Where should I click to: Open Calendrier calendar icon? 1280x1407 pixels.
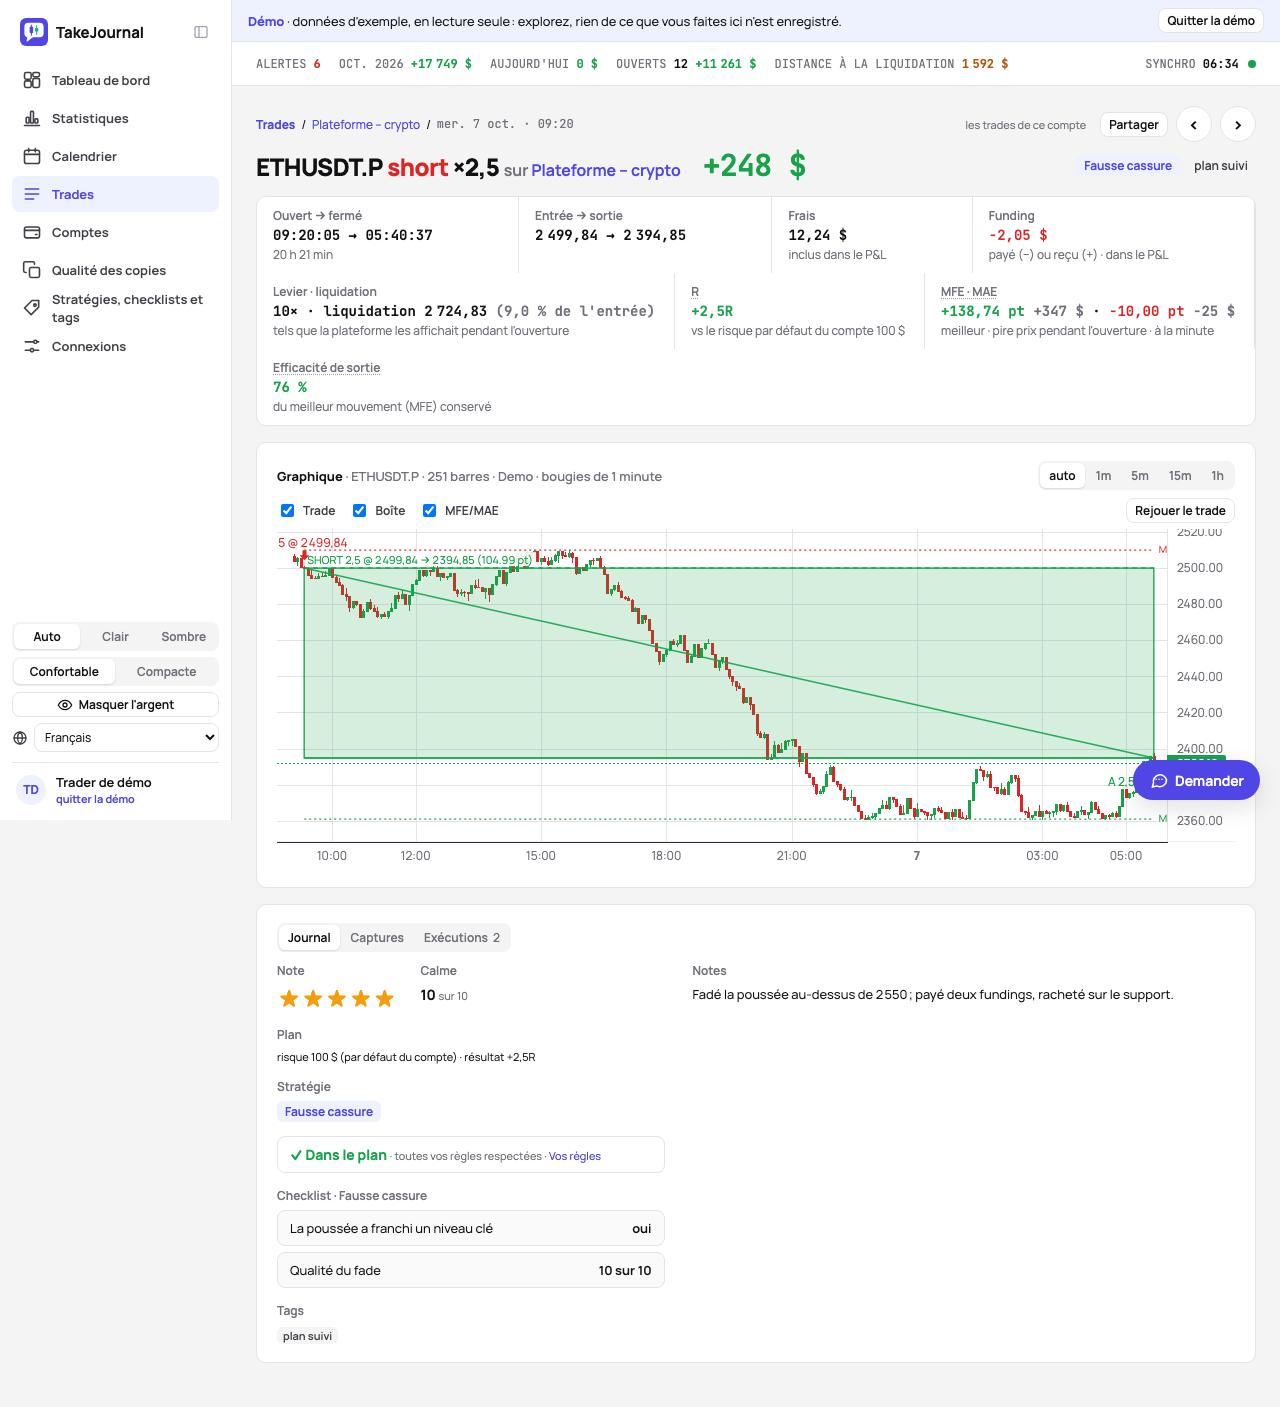(32, 156)
